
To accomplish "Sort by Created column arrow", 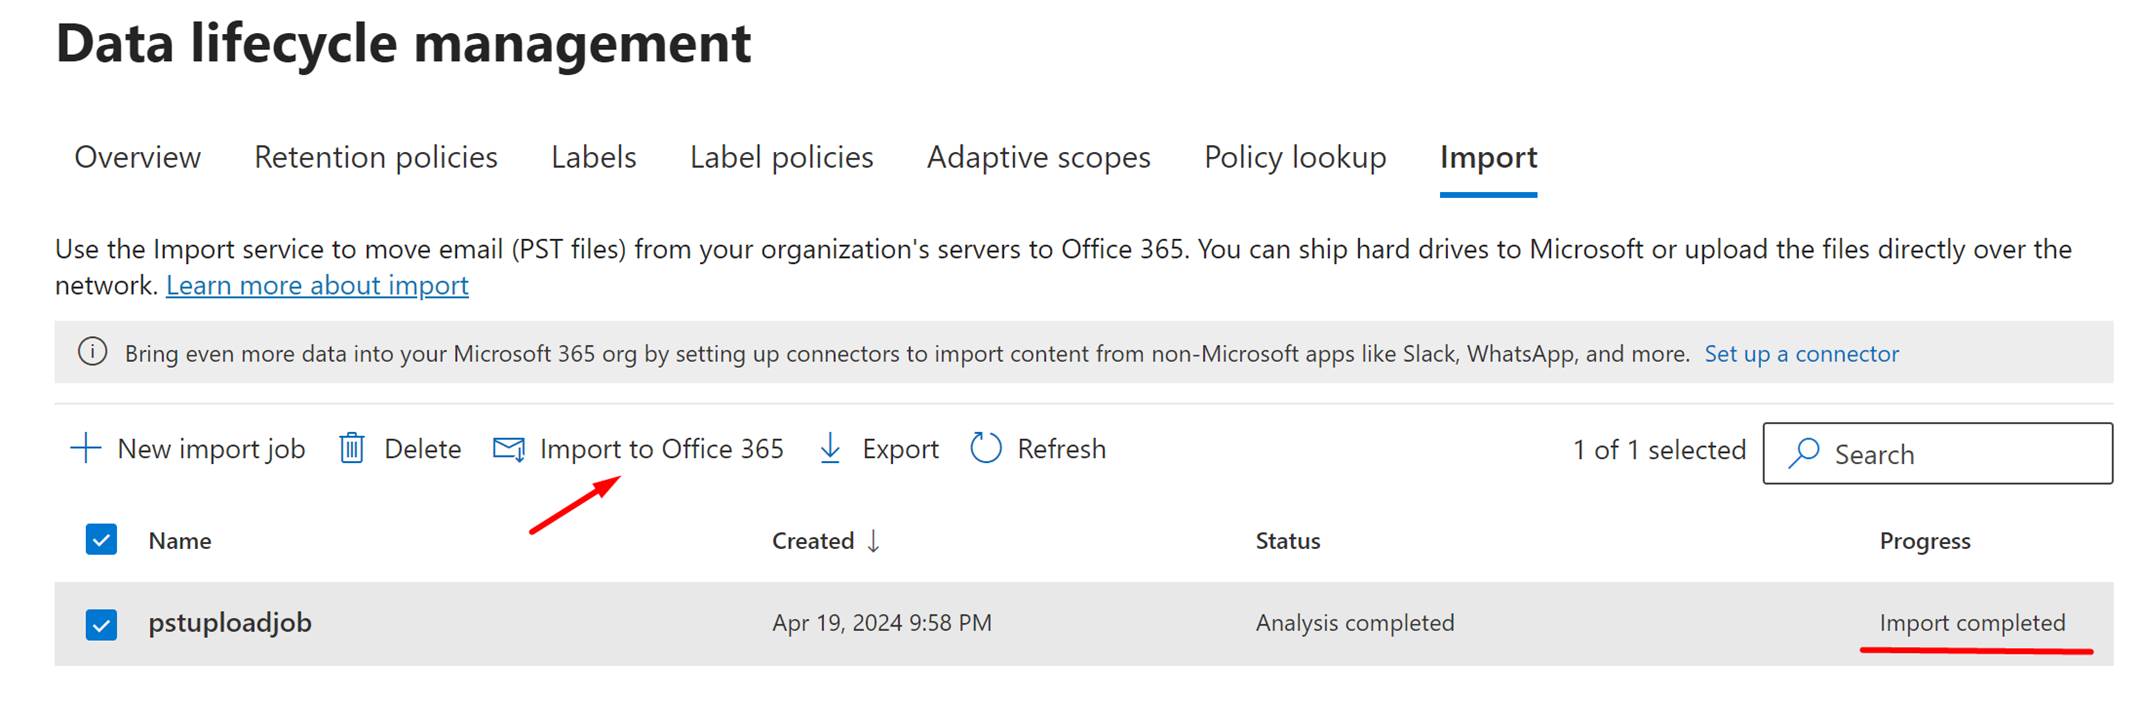I will [x=873, y=541].
